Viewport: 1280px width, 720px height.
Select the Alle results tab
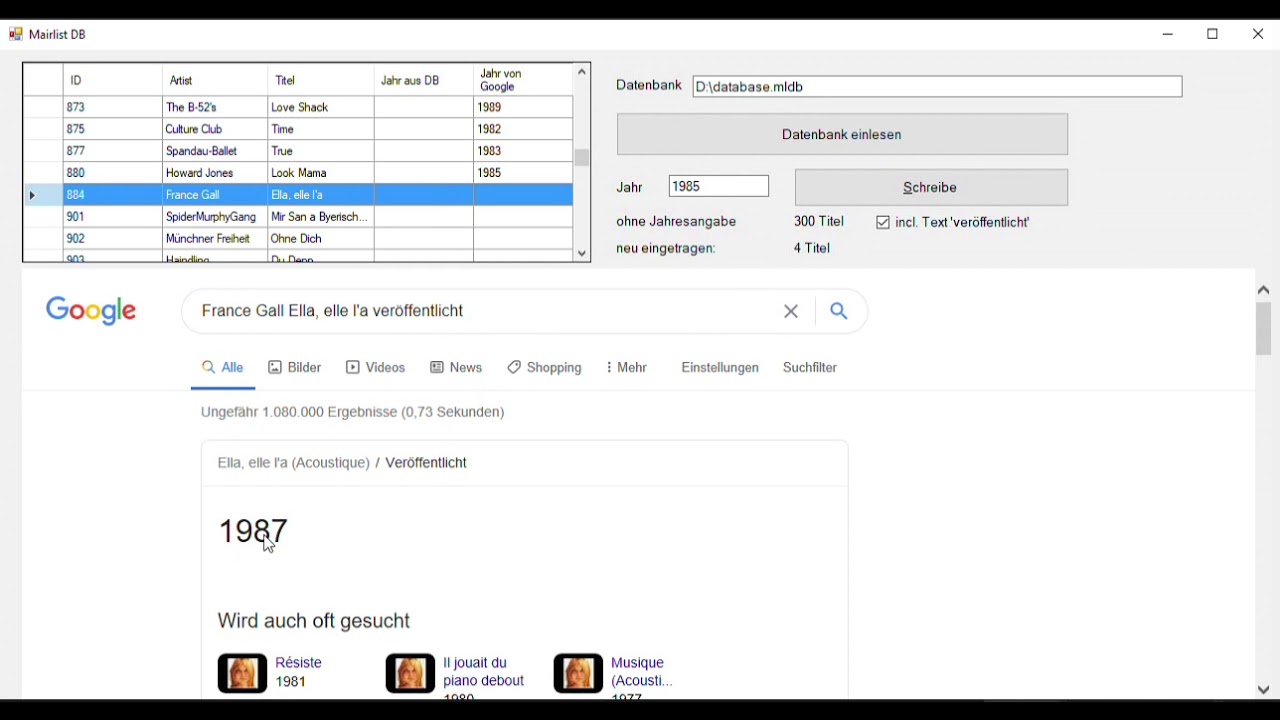coord(223,368)
